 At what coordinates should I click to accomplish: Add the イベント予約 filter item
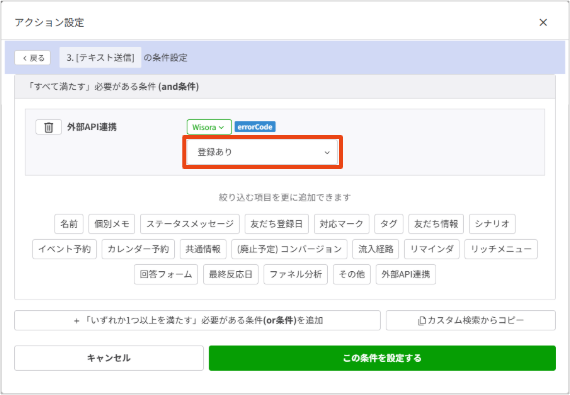[x=64, y=249]
